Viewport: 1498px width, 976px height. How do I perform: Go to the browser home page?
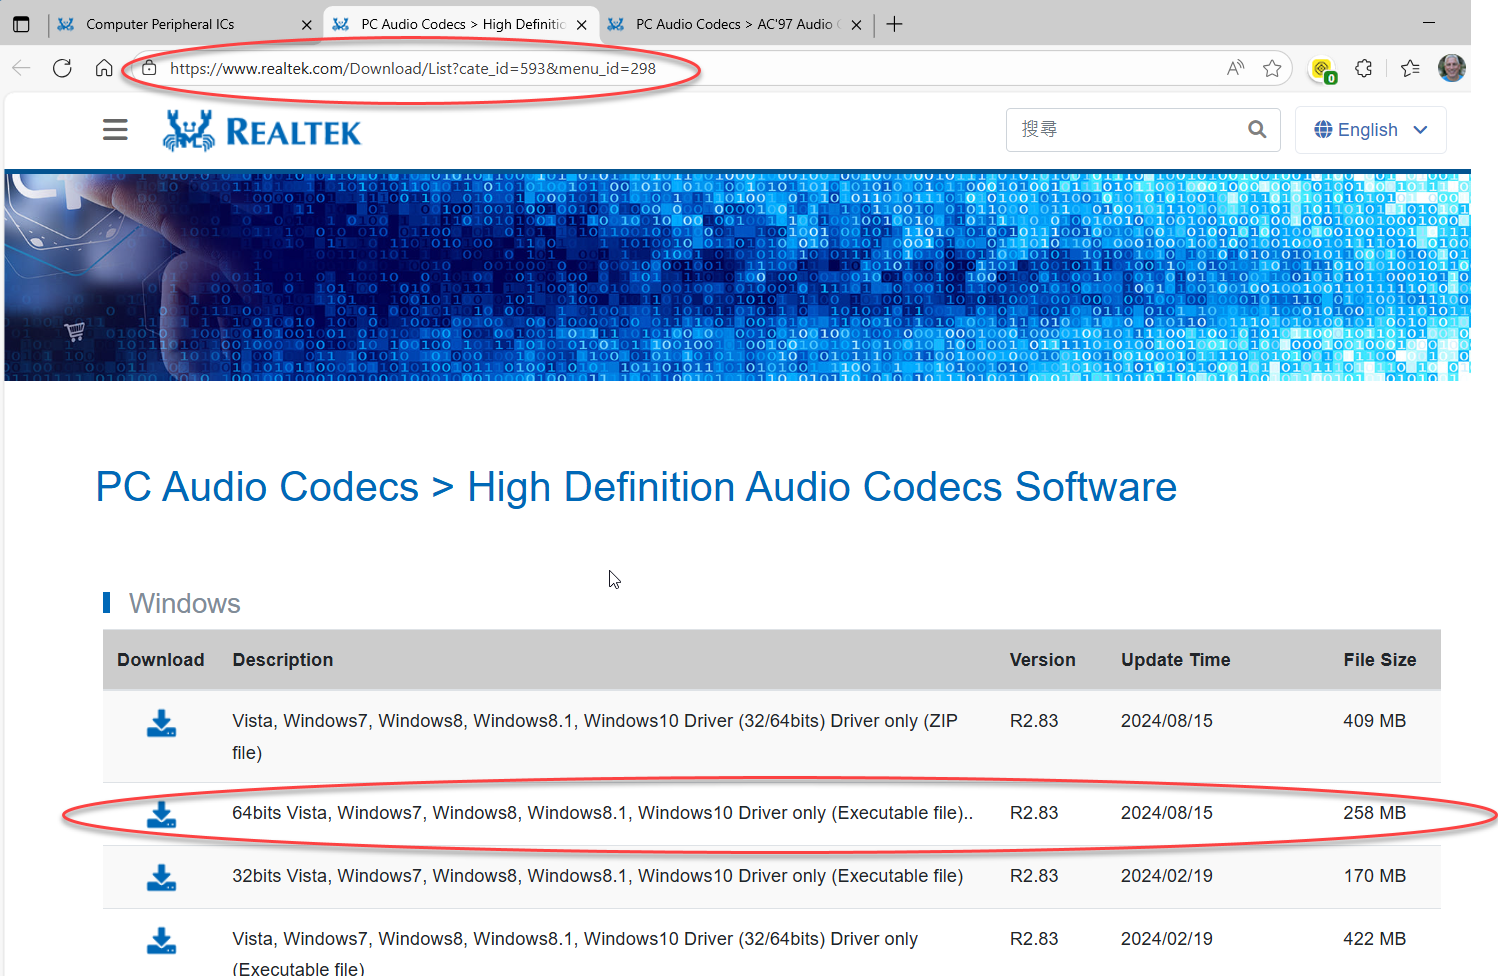click(104, 68)
